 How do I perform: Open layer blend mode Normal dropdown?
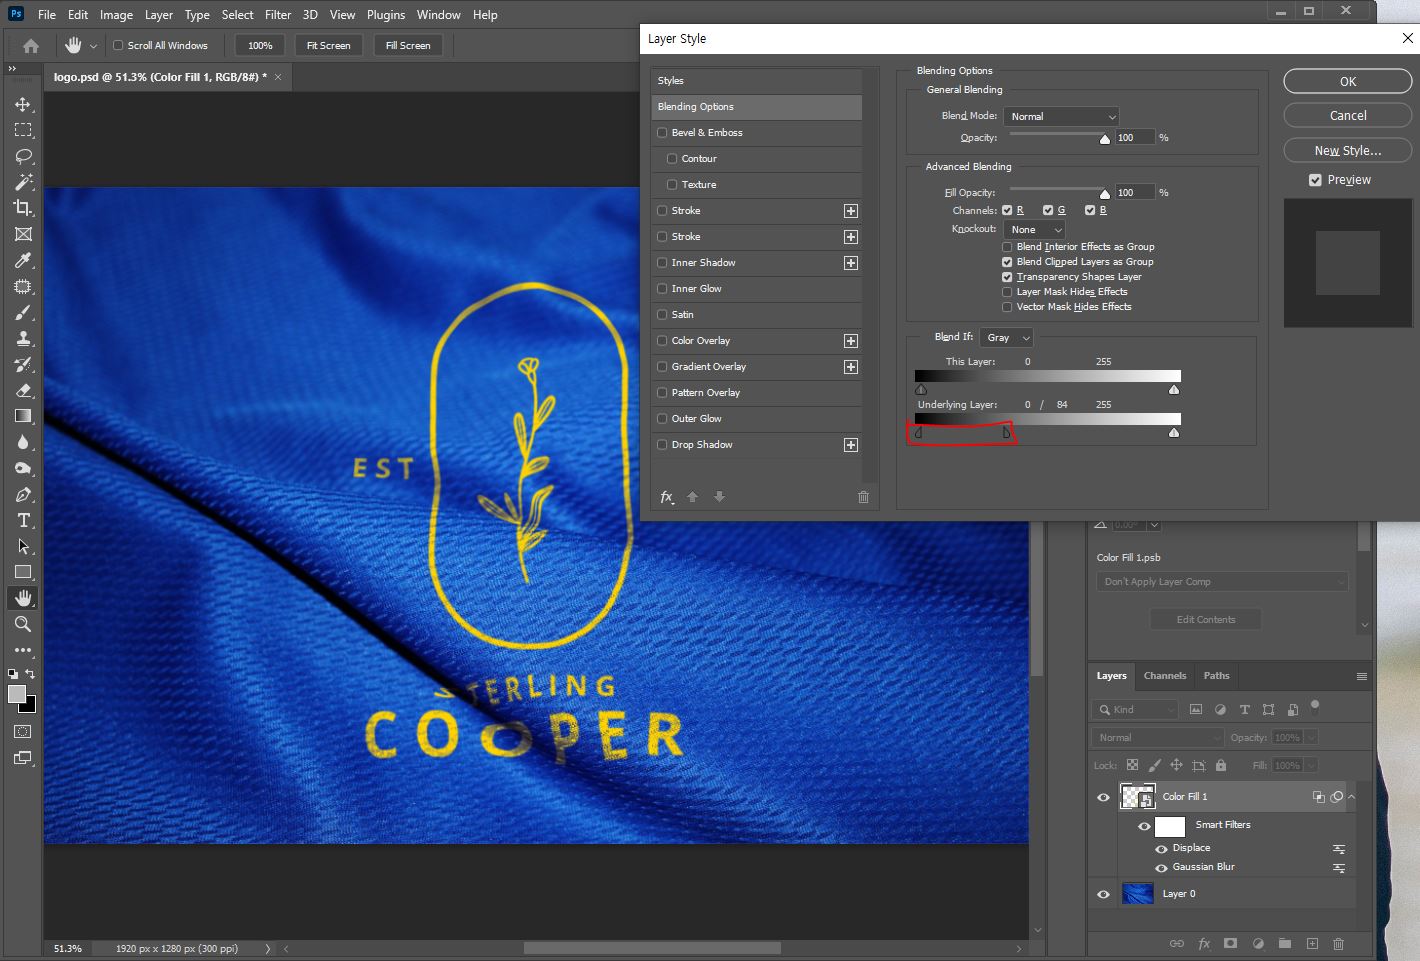pyautogui.click(x=1158, y=737)
